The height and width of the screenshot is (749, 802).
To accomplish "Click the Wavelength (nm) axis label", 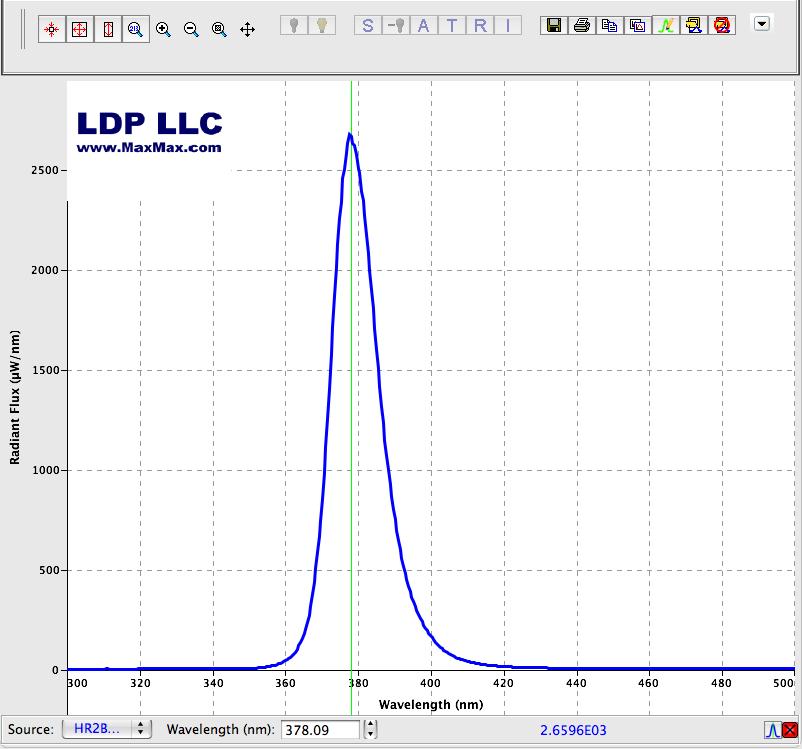I will pos(431,704).
